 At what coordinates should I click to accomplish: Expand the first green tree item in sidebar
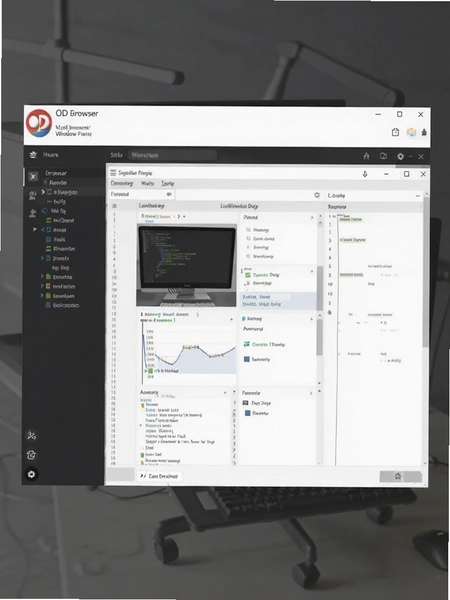(x=43, y=192)
